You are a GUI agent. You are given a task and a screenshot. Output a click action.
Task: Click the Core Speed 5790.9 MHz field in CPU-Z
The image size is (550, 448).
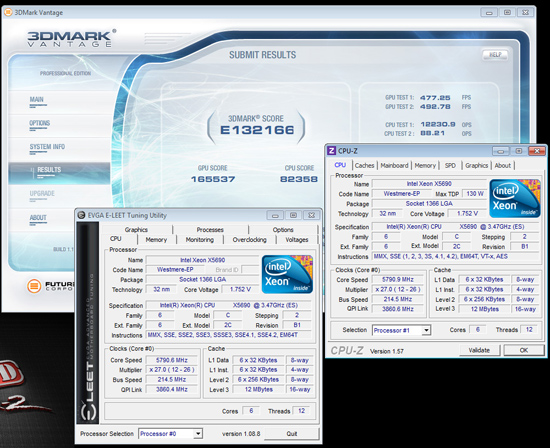[x=398, y=280]
